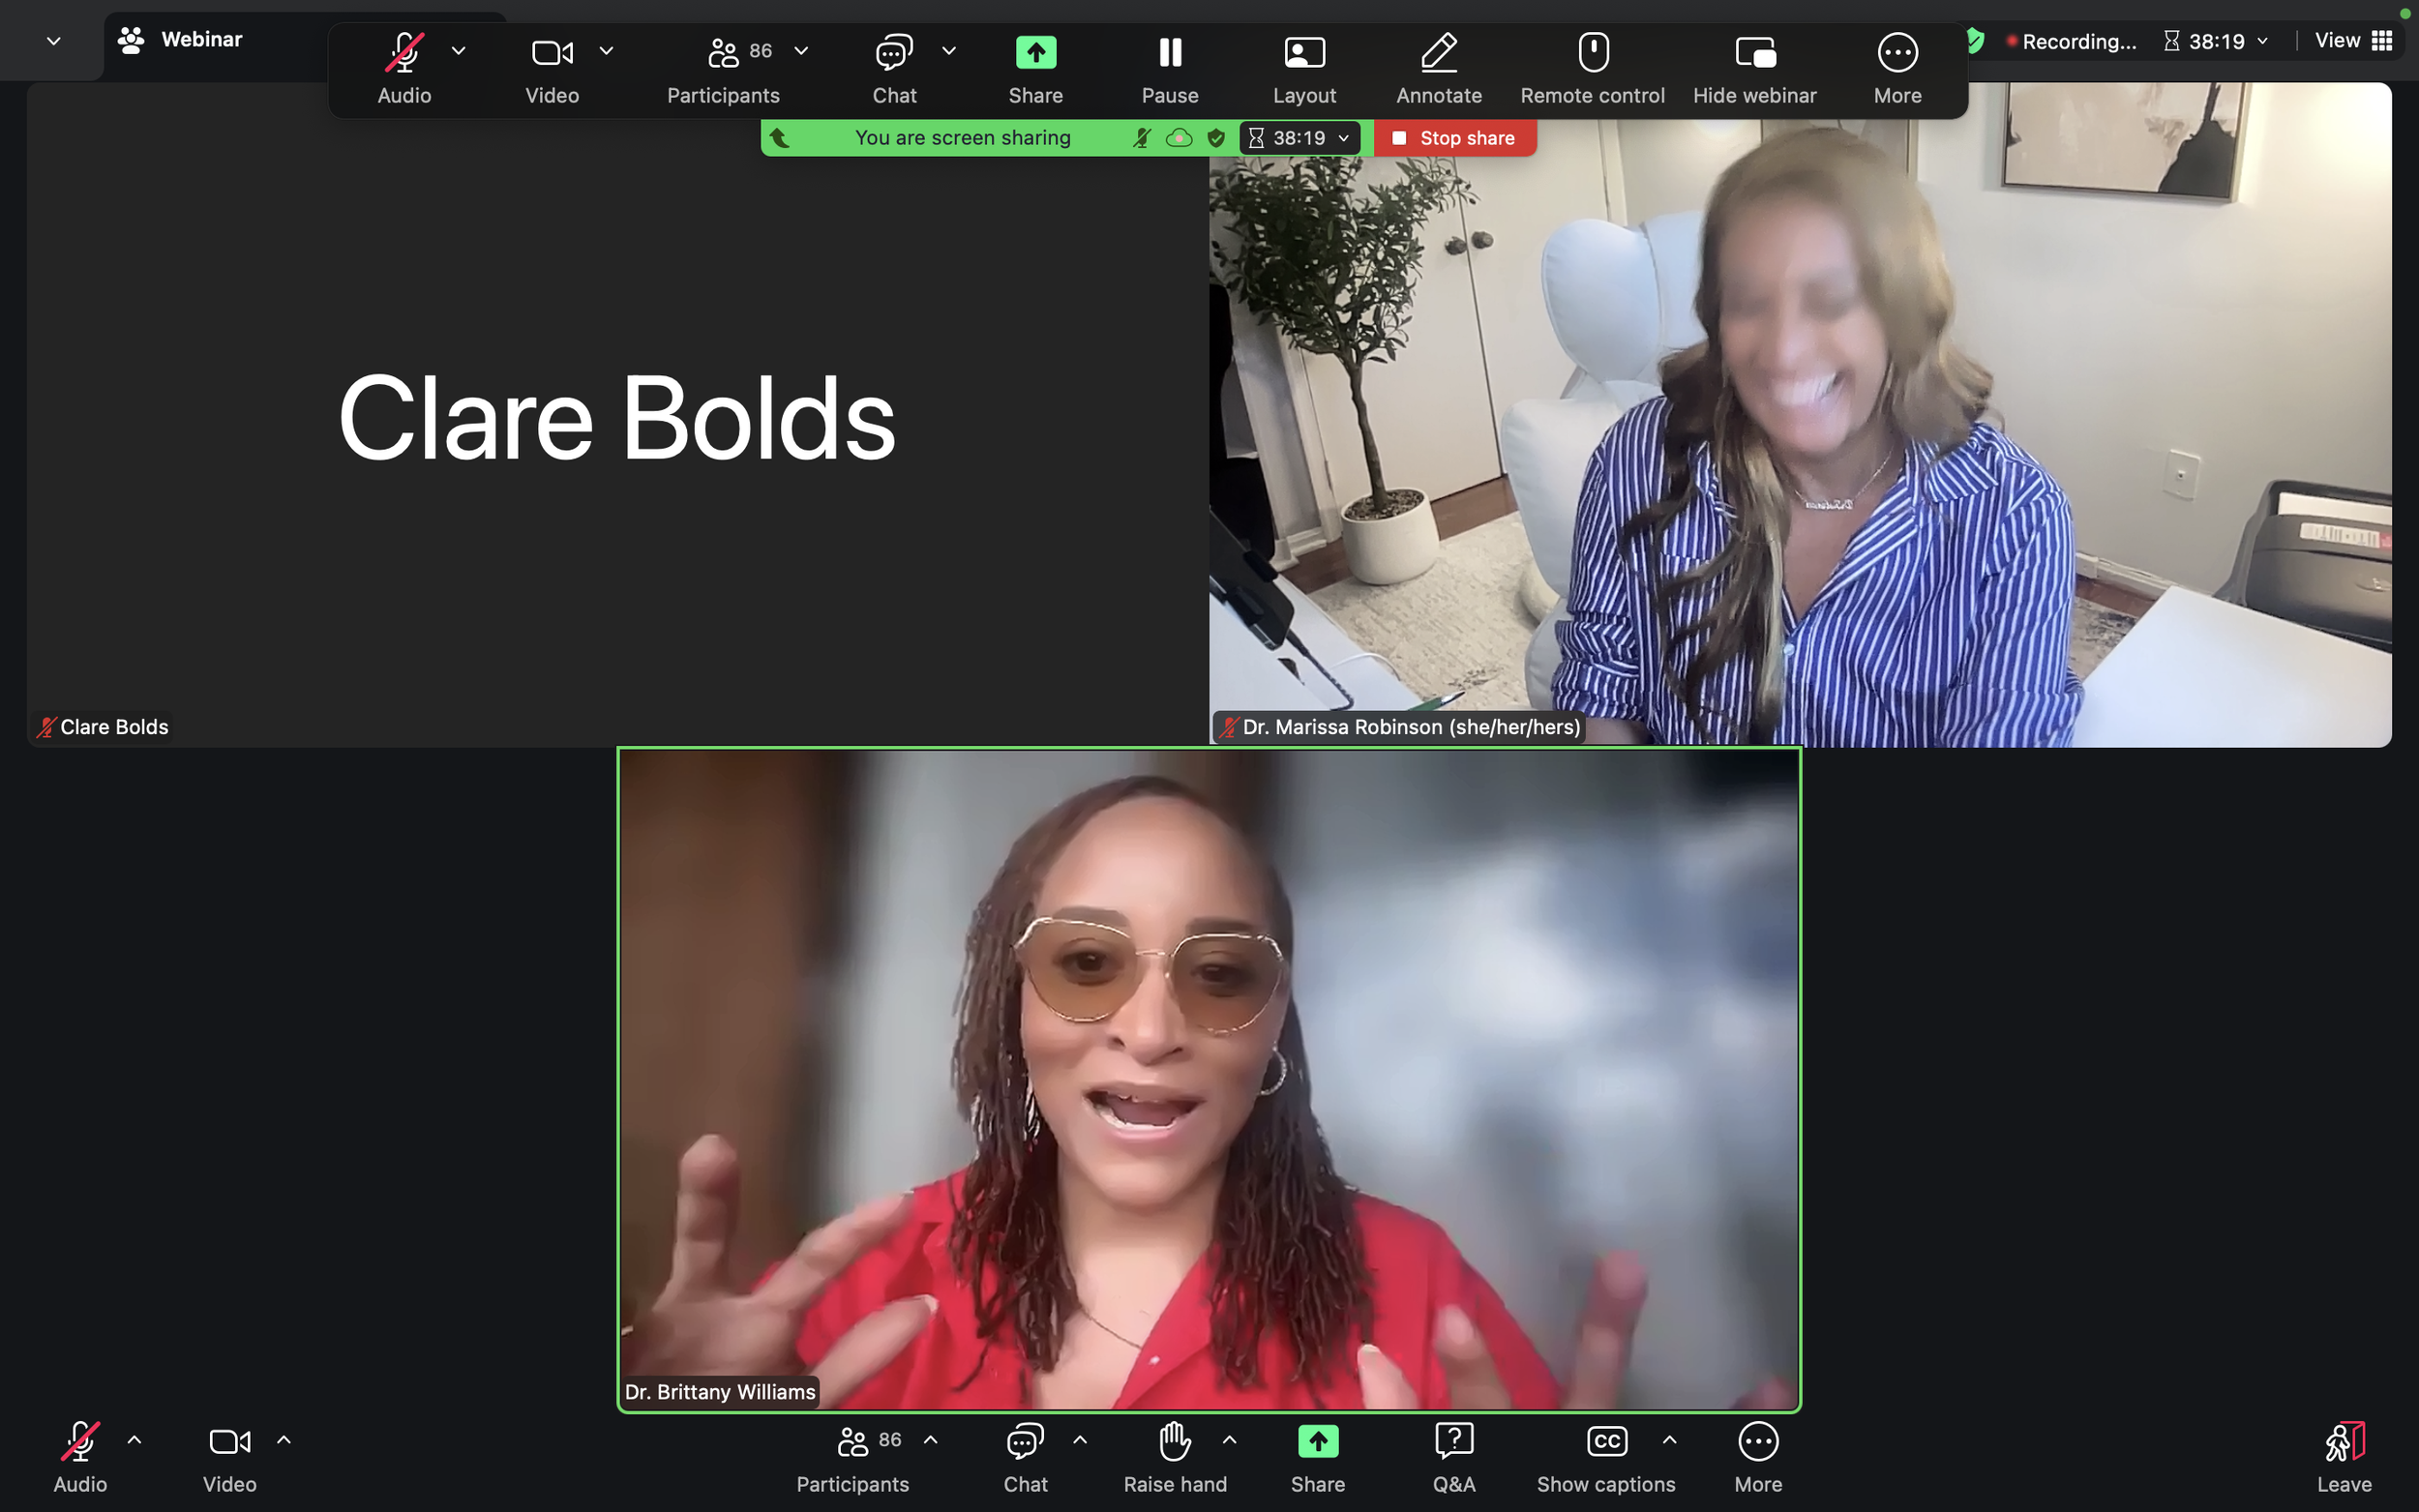Click the Leave meeting icon
This screenshot has width=2419, height=1512.
[x=2343, y=1442]
